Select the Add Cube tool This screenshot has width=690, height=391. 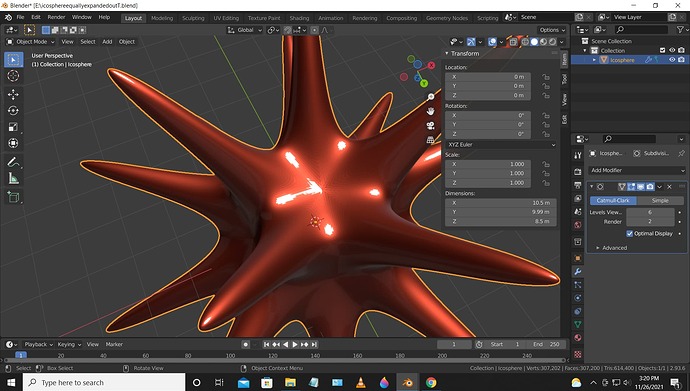pos(13,197)
